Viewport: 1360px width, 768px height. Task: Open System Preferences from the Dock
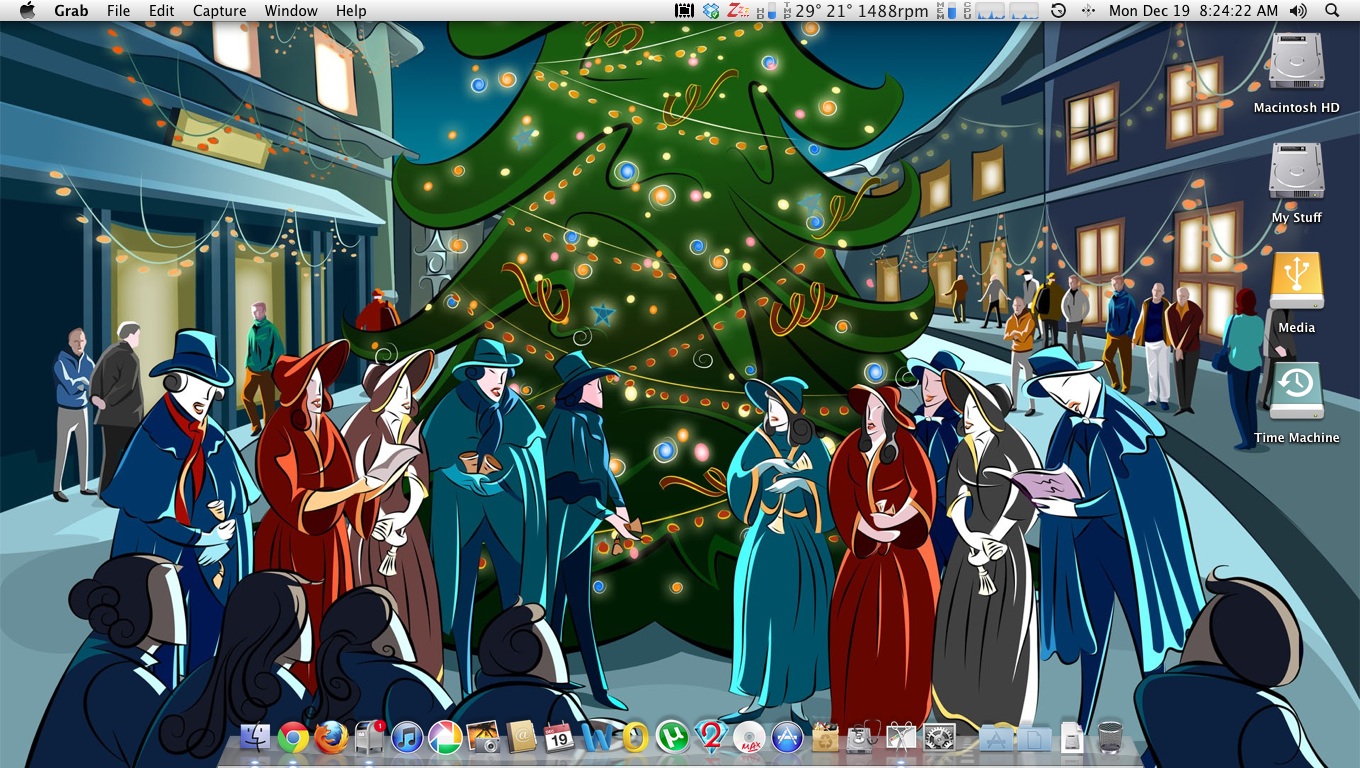[x=939, y=738]
